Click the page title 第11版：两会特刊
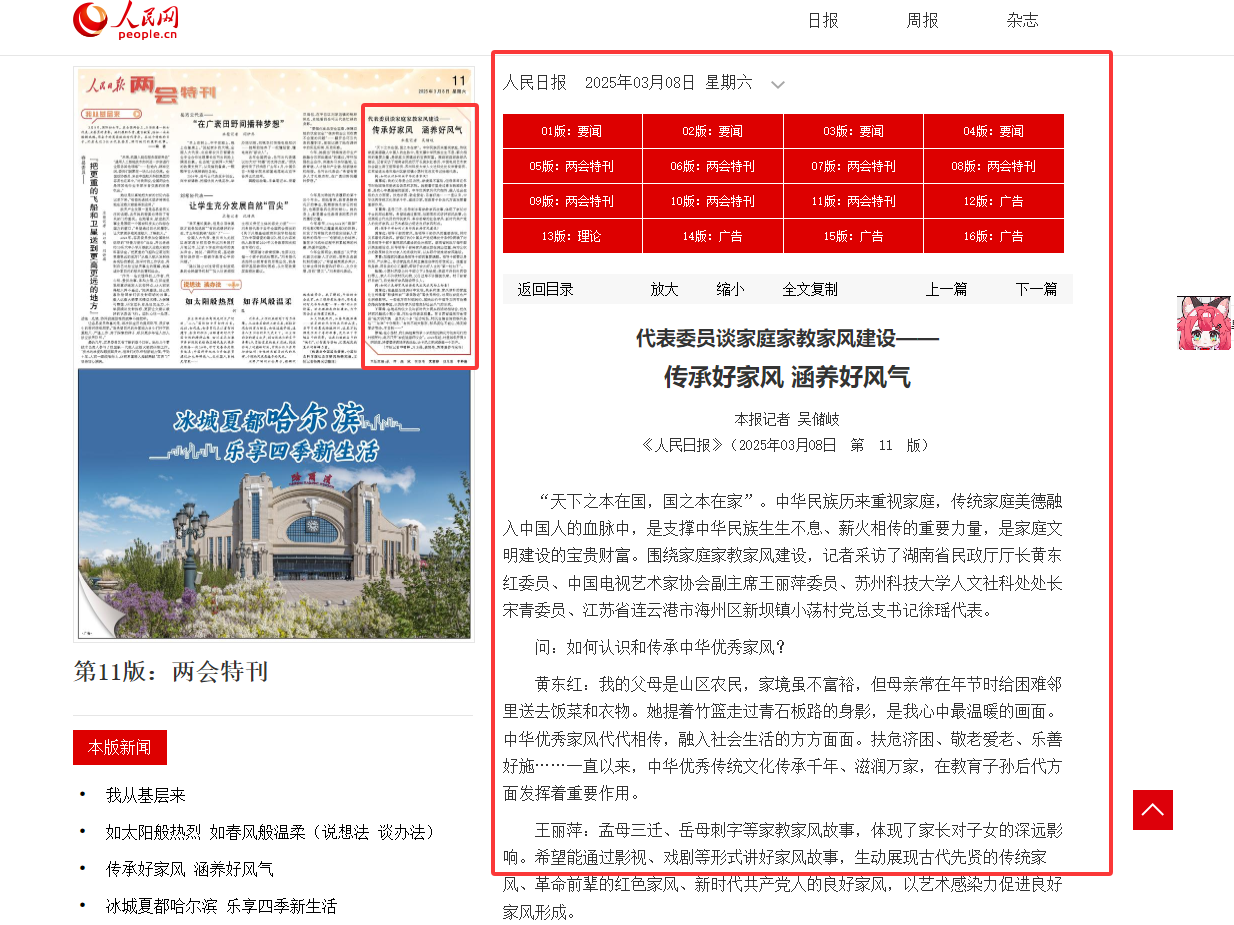Screen dimensions: 1234x925 coord(171,671)
